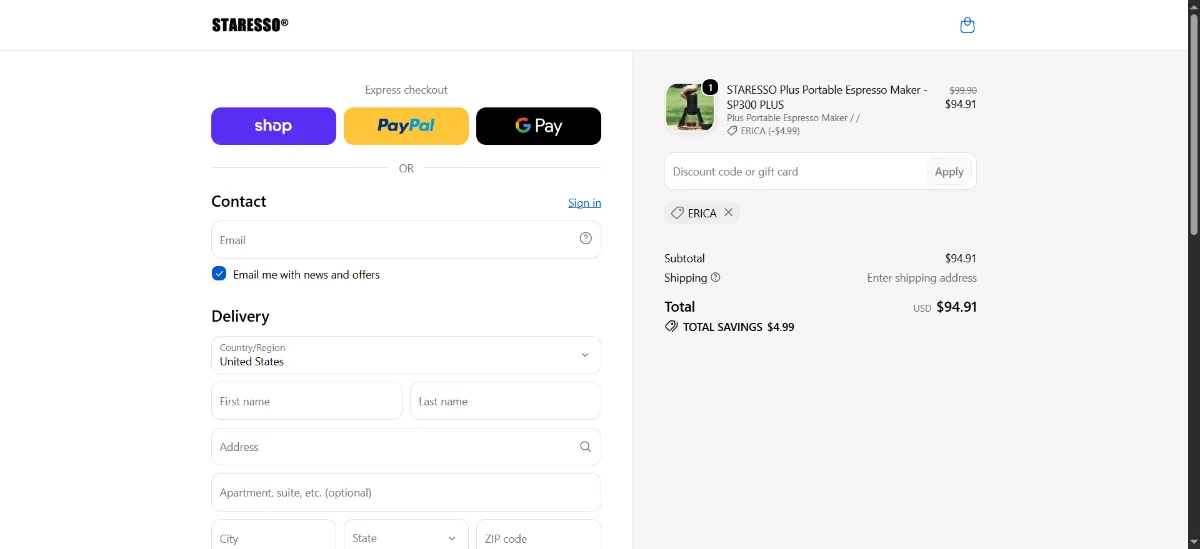
Task: Remove the ERICA discount code
Action: tap(729, 213)
